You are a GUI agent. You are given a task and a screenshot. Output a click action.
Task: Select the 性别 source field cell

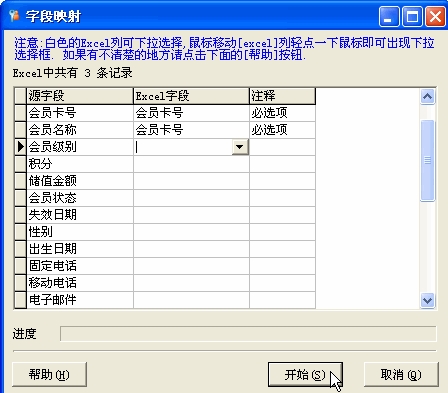[x=80, y=232]
